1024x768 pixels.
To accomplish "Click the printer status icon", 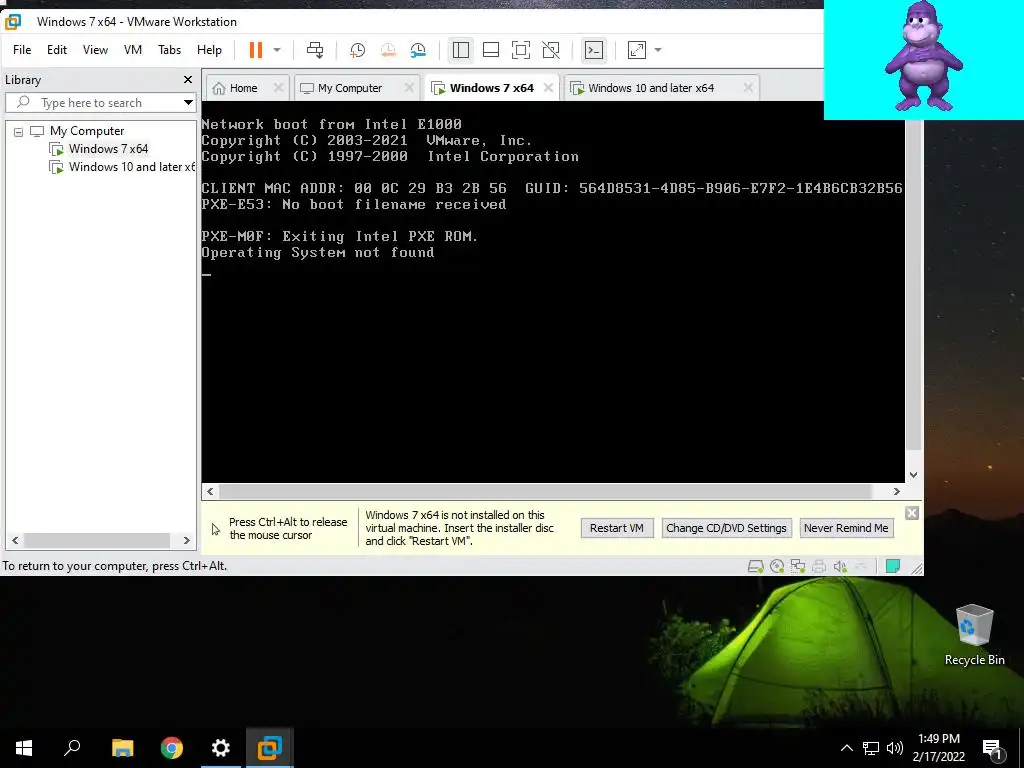I will pos(819,566).
